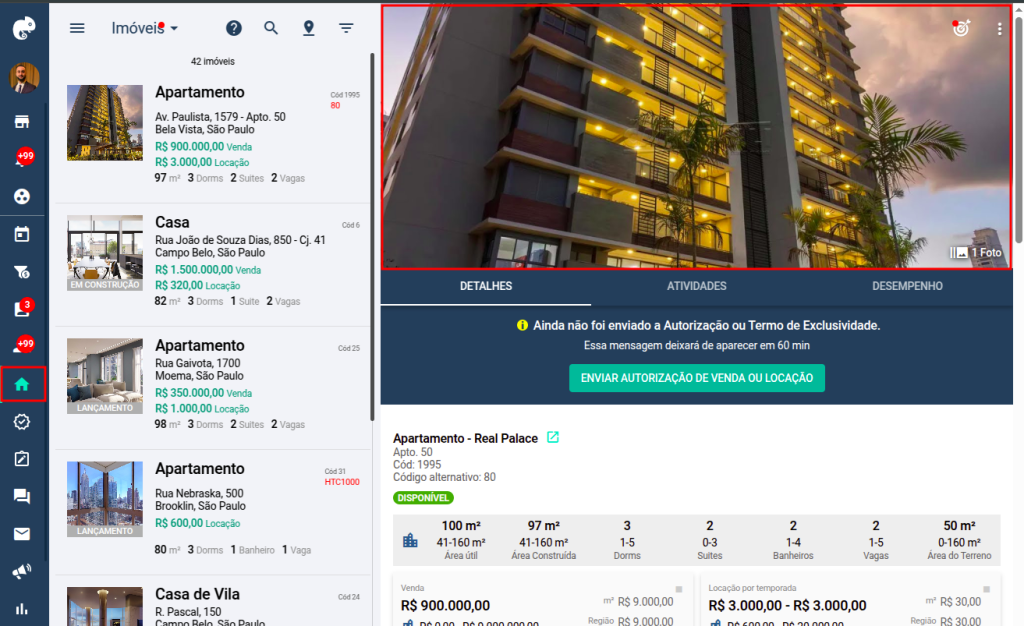This screenshot has height=626, width=1024.
Task: Switch to the DETALHES tab
Action: tap(486, 286)
